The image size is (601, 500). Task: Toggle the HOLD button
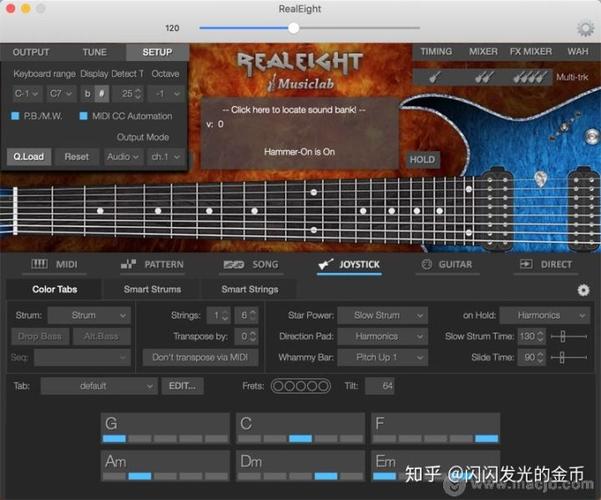click(422, 160)
